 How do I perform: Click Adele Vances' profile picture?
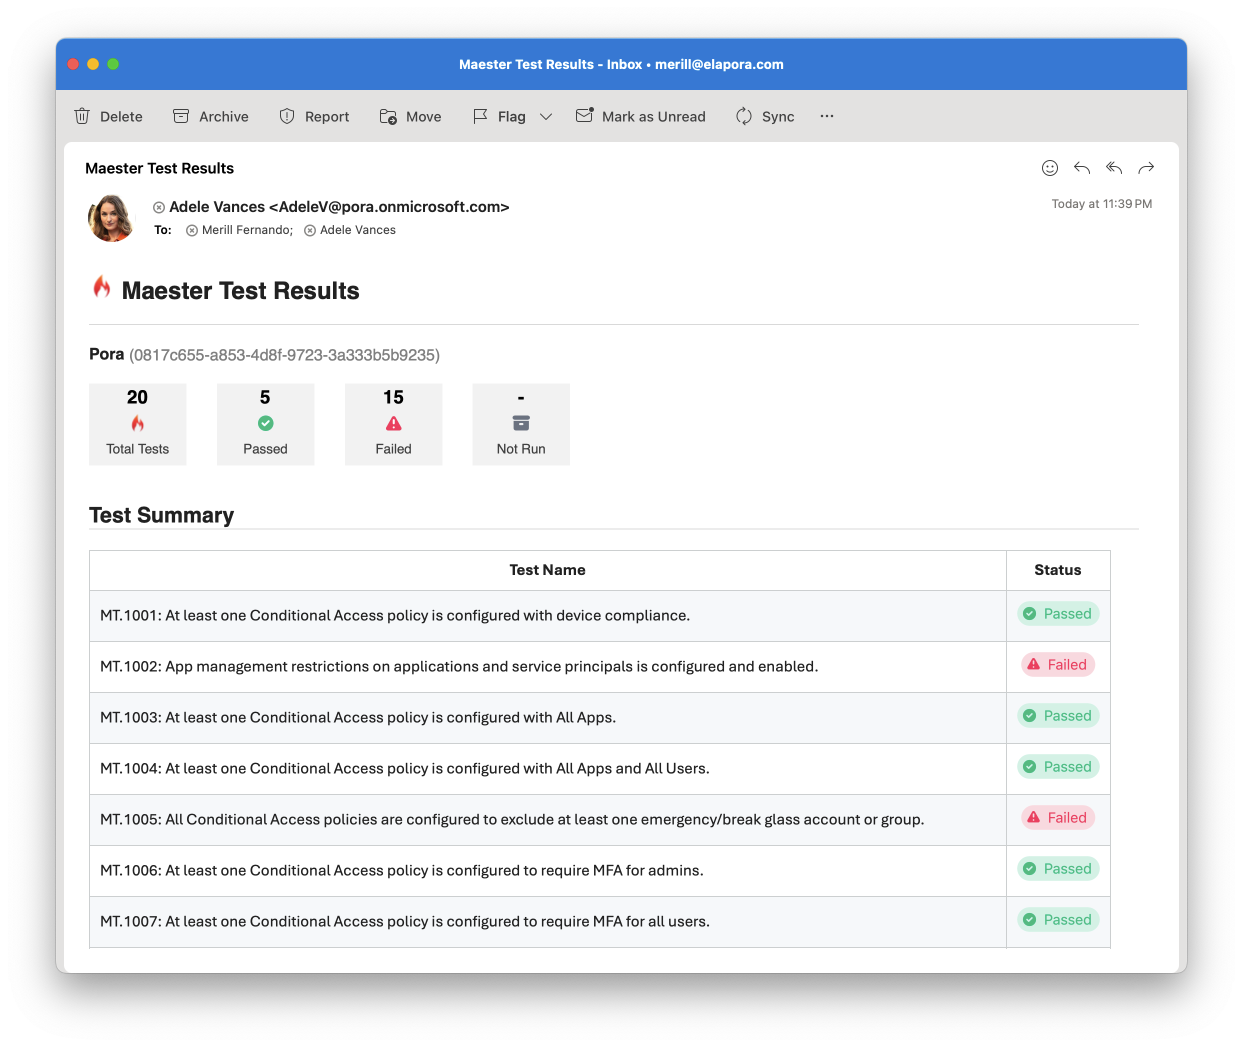click(111, 218)
